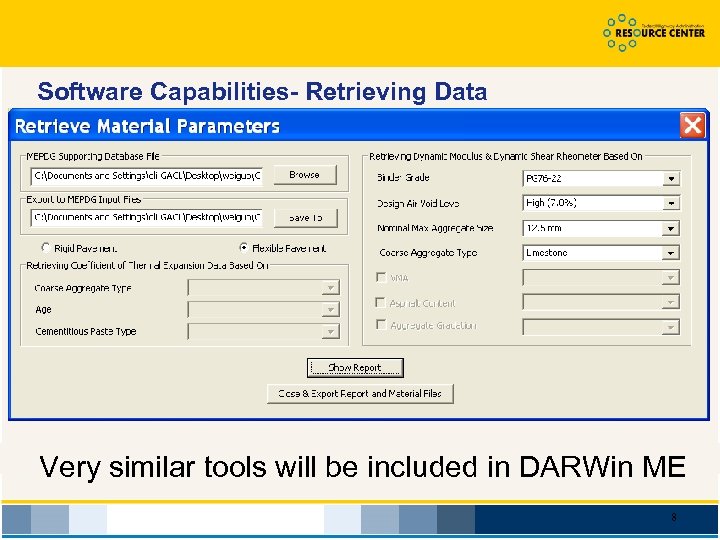Click the MEPDG Supporting Database File path field
The width and height of the screenshot is (720, 540).
click(x=146, y=176)
